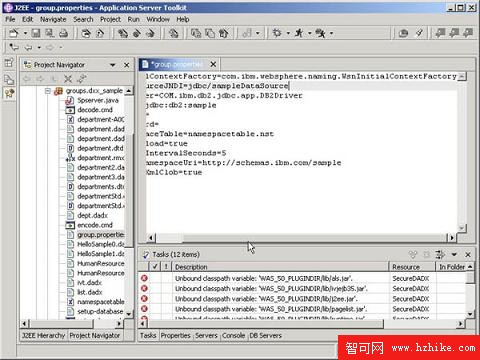Collapse the groups.dxx_sample tree node

pos(48,91)
